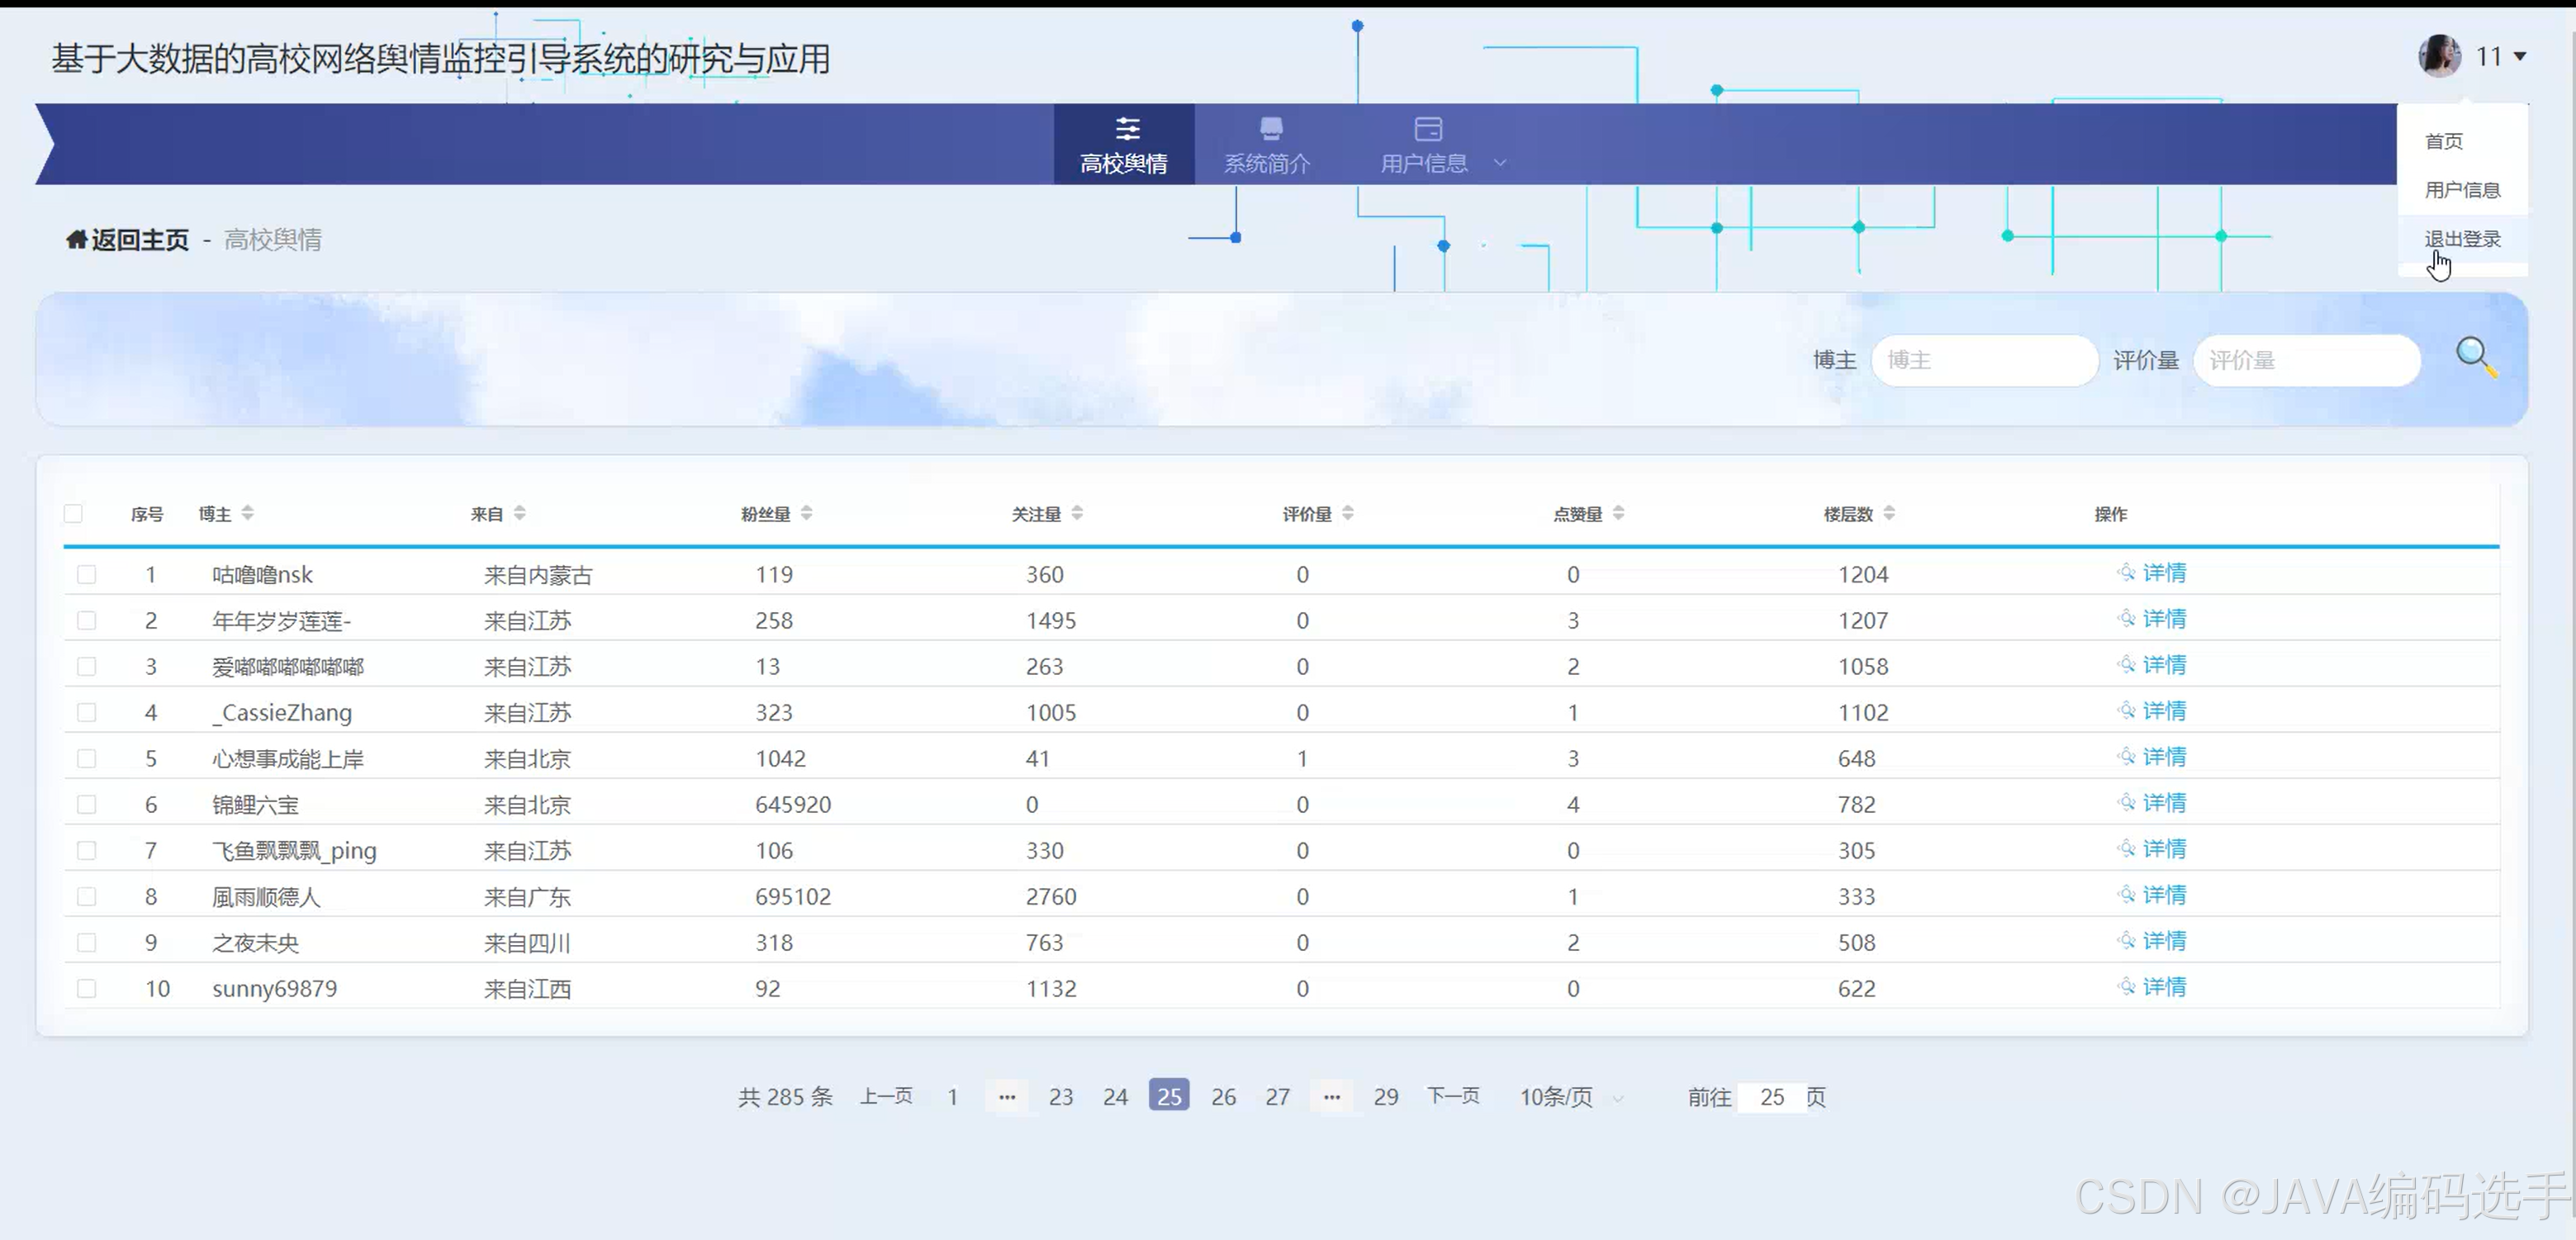
Task: Open 详情 for 年年岁岁莲莲-
Action: [x=2152, y=619]
